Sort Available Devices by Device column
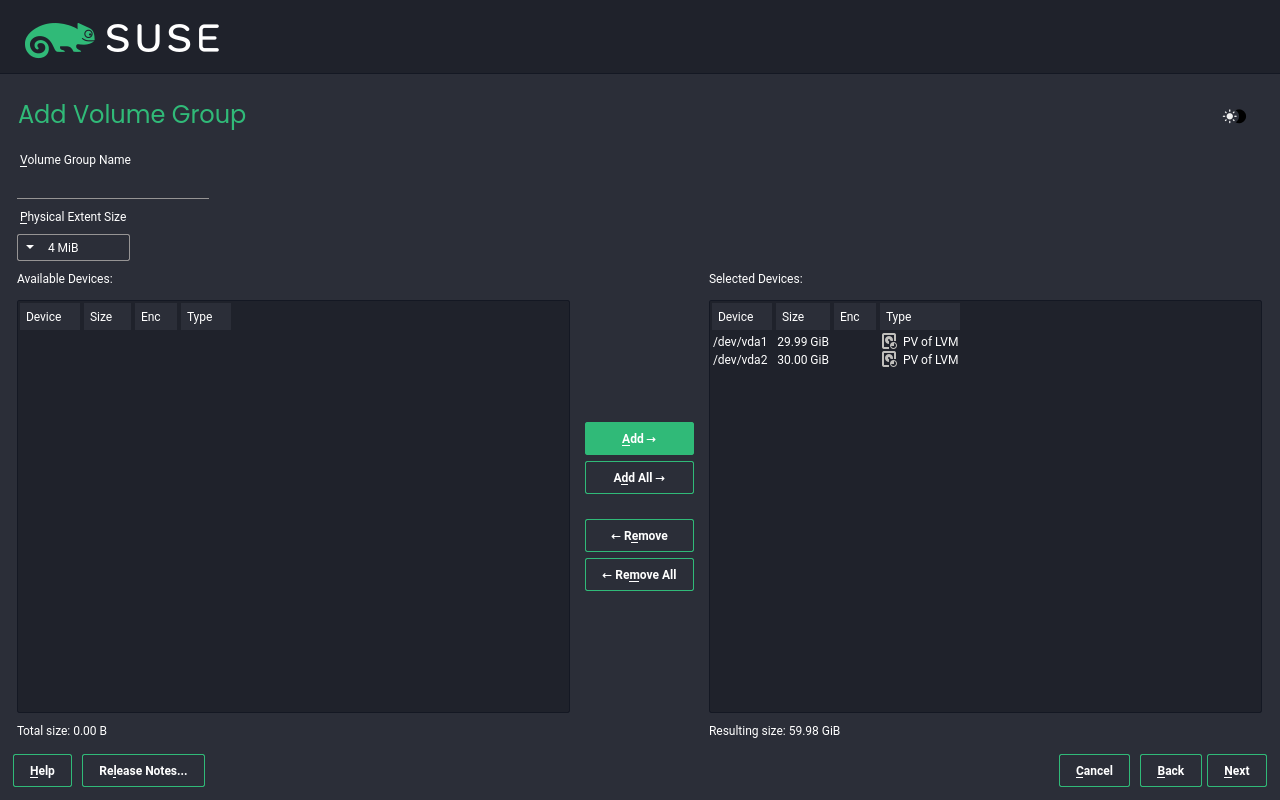This screenshot has width=1280, height=800. click(x=49, y=317)
